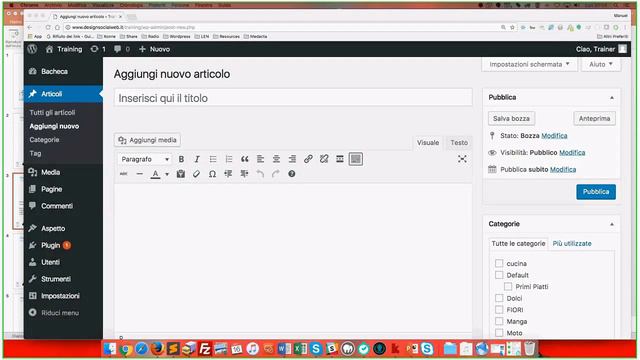Image resolution: width=640 pixels, height=360 pixels.
Task: Toggle bold formatting in the editor toolbar
Action: (181, 159)
